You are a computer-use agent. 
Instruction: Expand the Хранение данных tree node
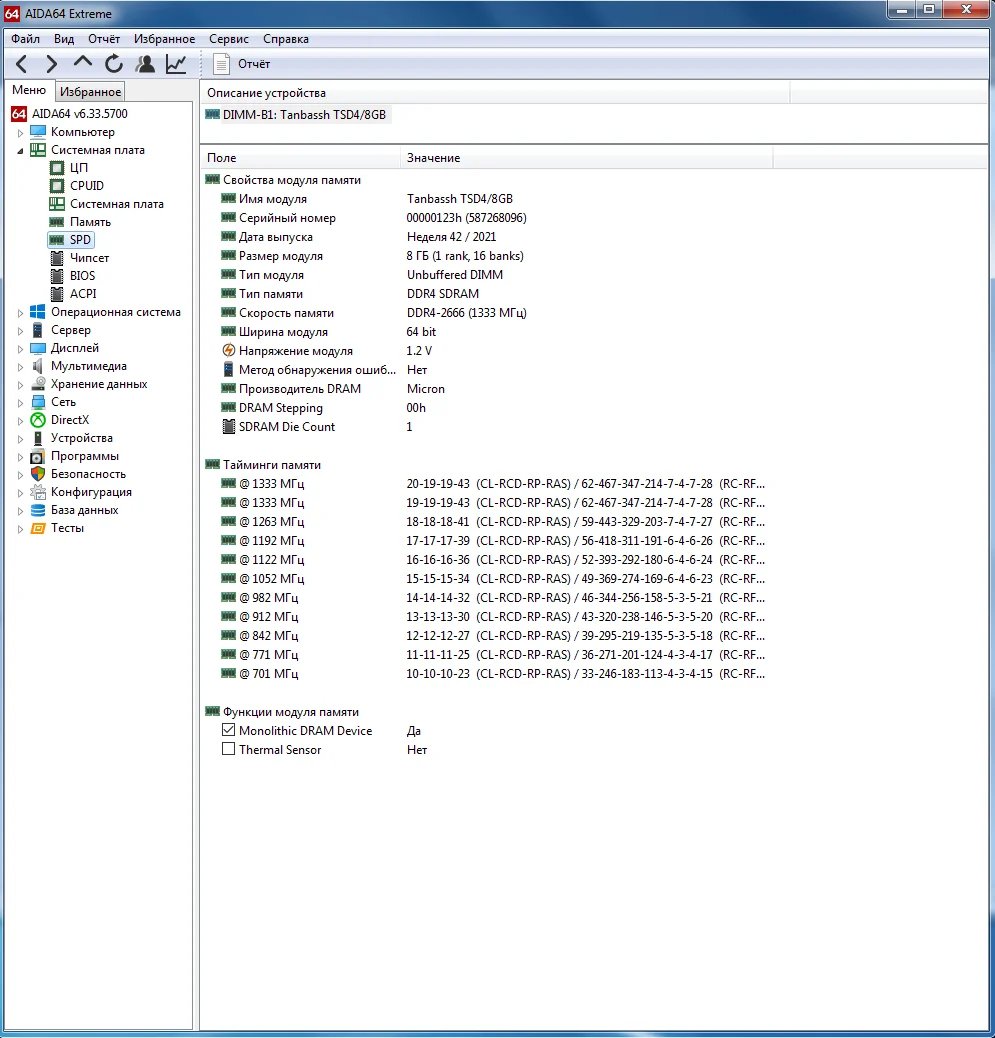(x=21, y=385)
